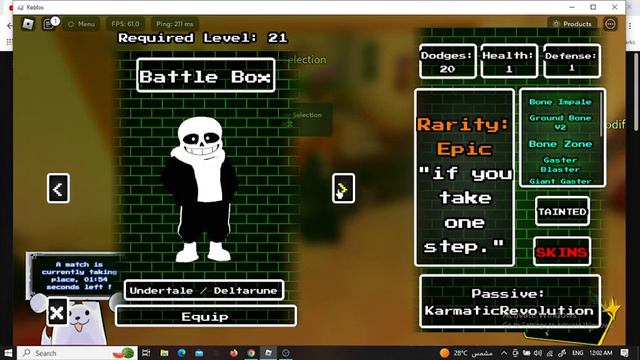The image size is (640, 360).
Task: Switch to the Roblox taskbar icon
Action: [268, 353]
